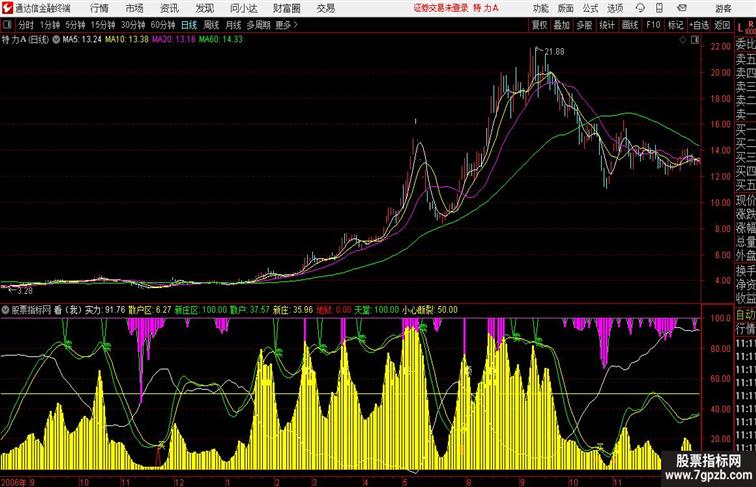The height and width of the screenshot is (487, 756).
Task: Click the 21.88 high price label
Action: click(x=554, y=52)
